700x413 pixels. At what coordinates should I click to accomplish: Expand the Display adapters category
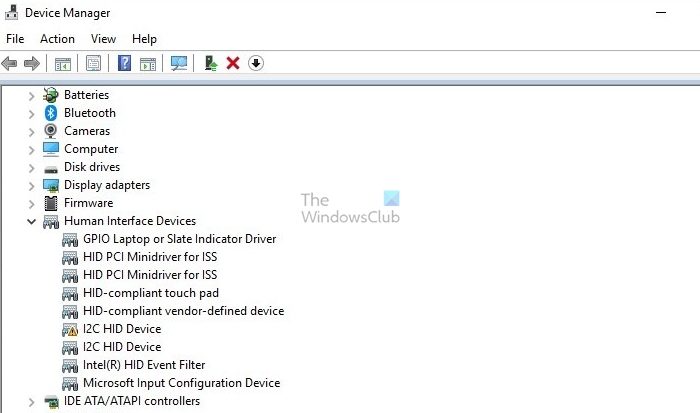click(31, 186)
